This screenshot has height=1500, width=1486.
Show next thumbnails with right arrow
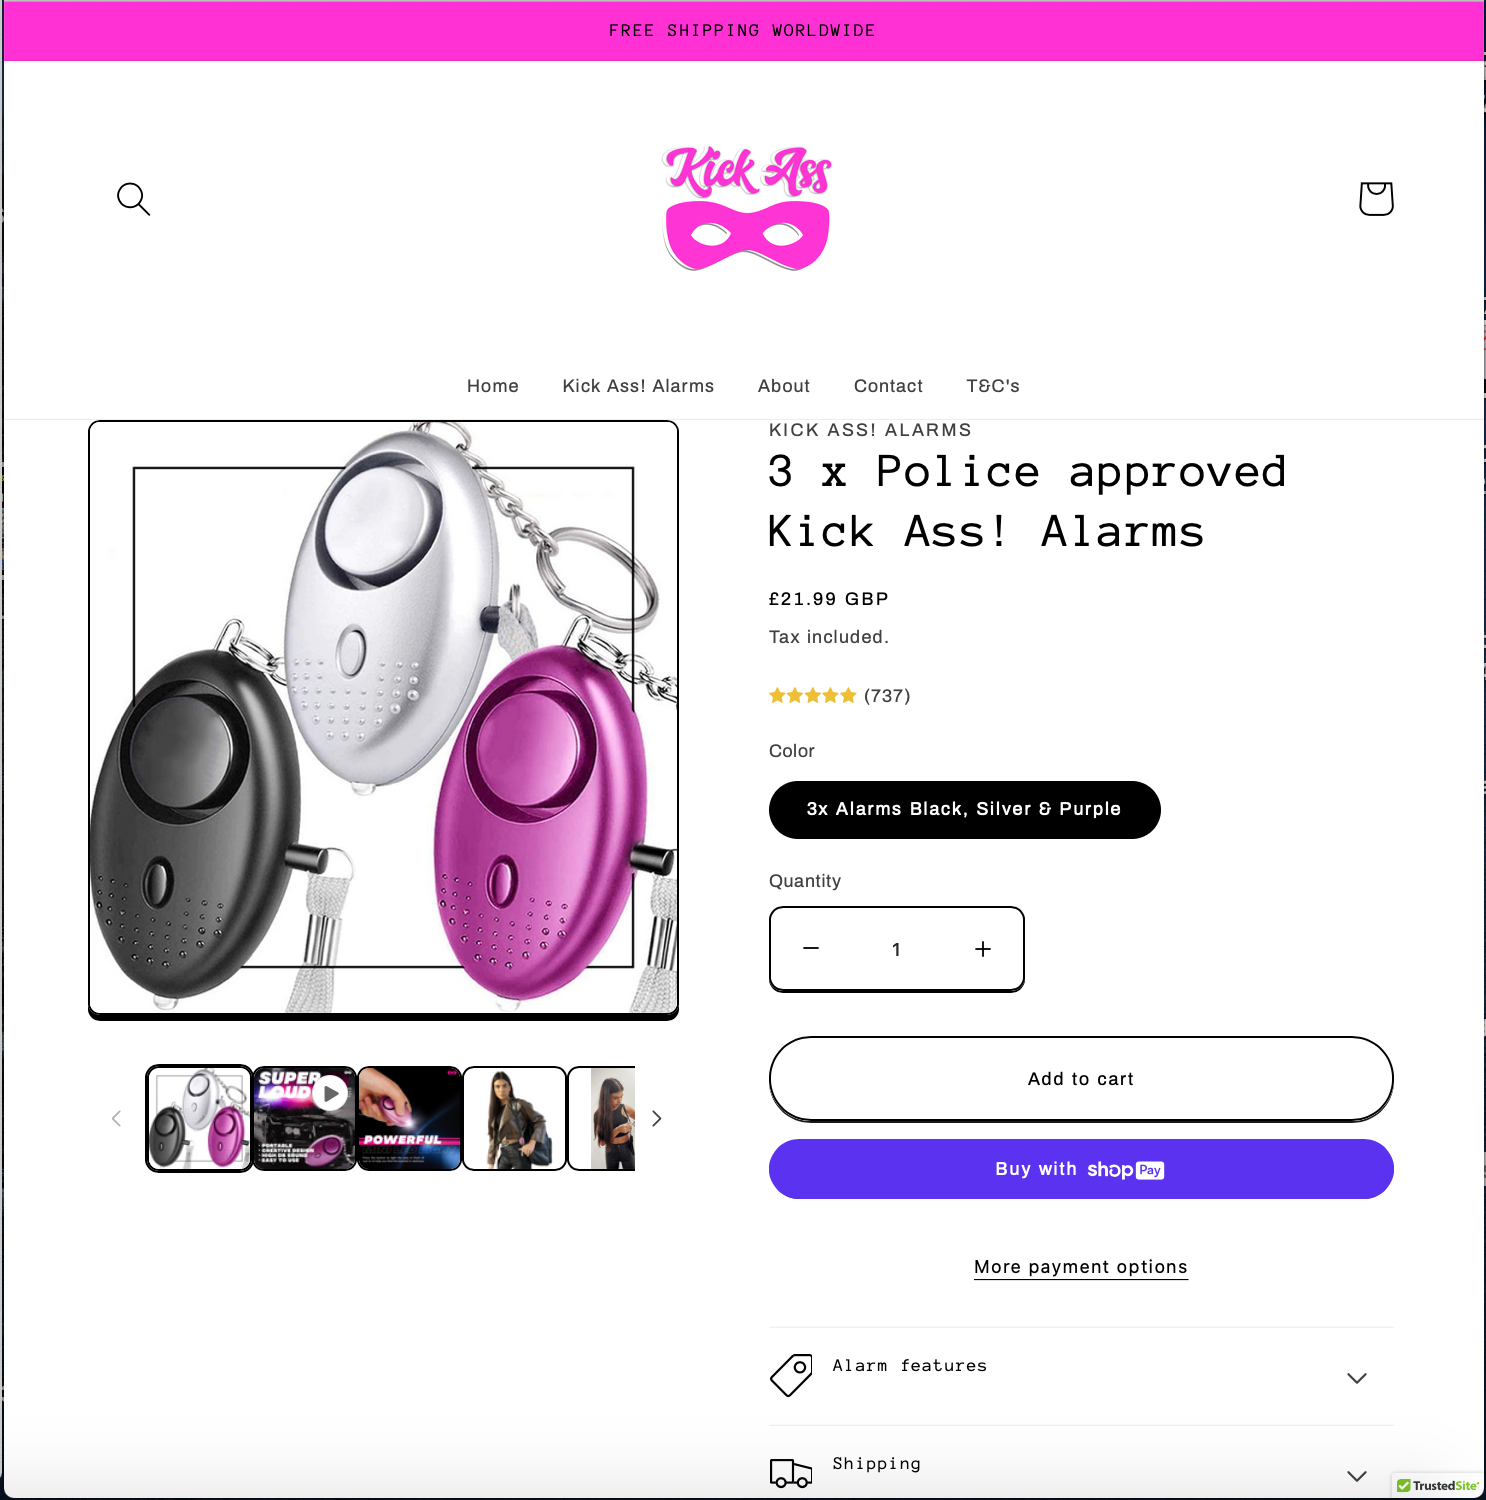(657, 1118)
